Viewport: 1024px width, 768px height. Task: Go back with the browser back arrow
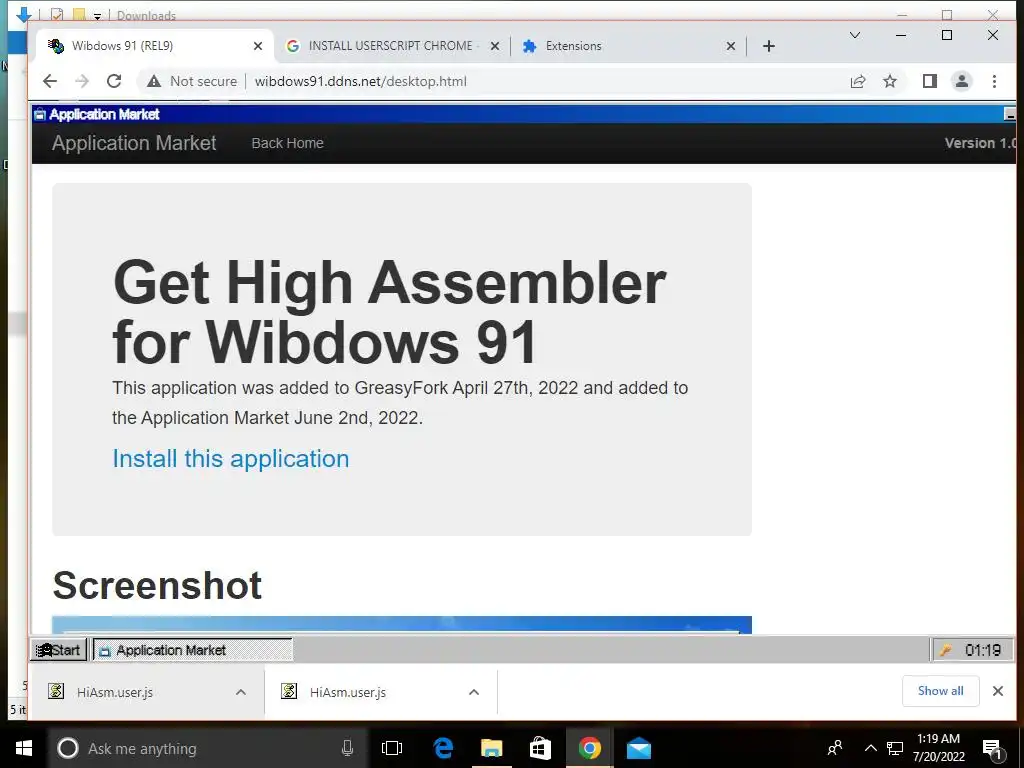pyautogui.click(x=50, y=81)
